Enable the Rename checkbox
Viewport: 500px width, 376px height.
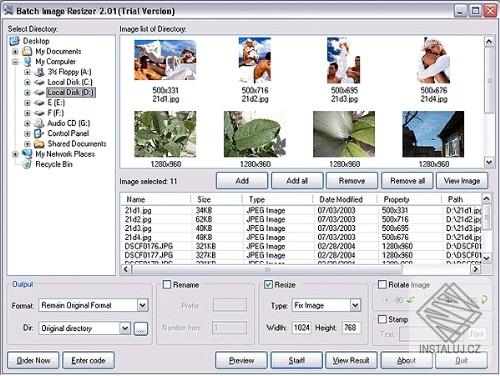tap(167, 285)
